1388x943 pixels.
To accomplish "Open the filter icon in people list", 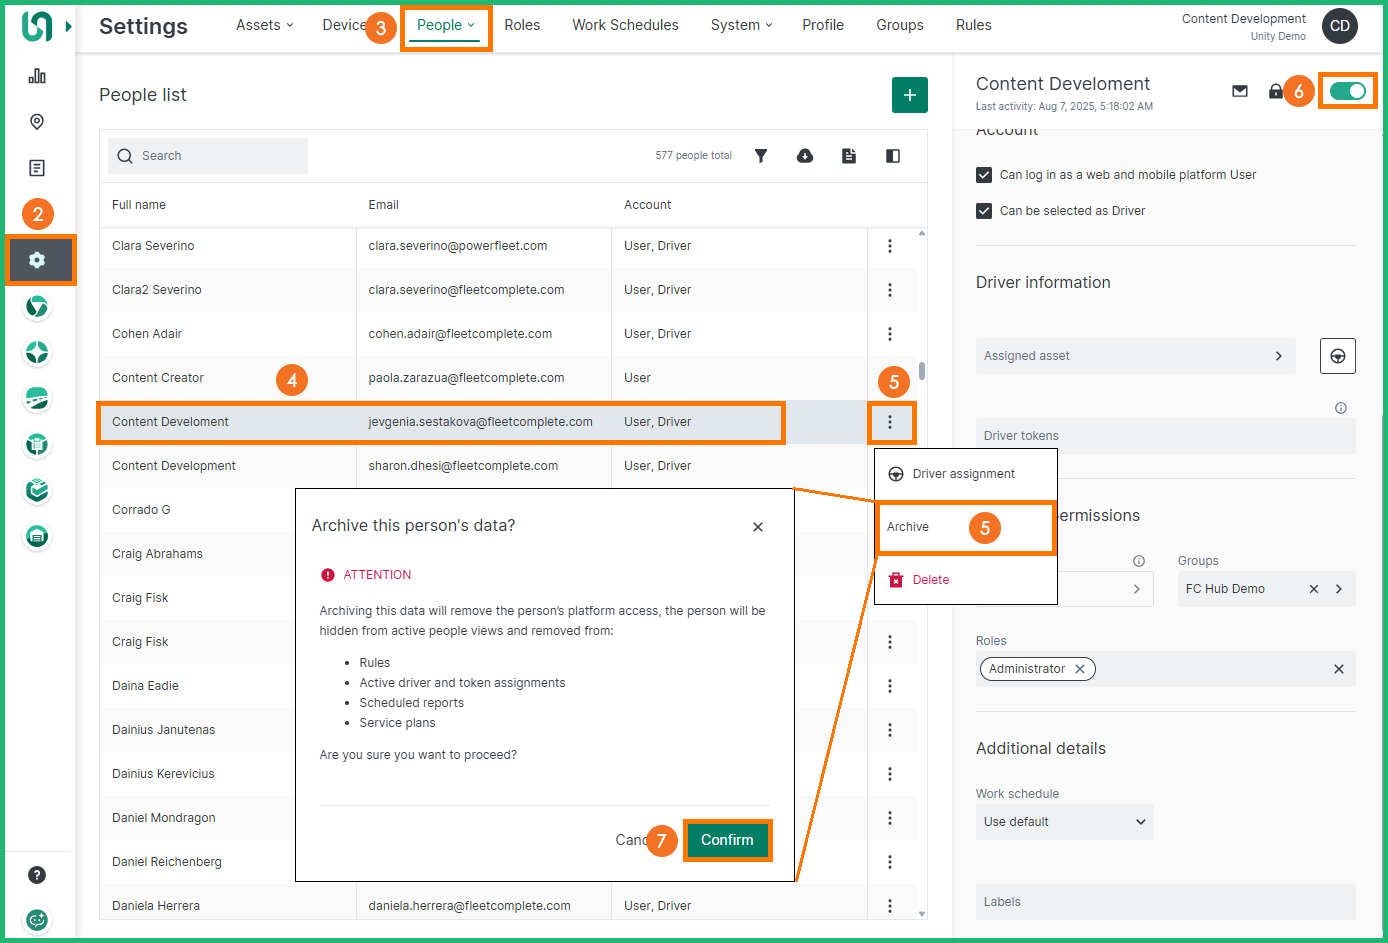I will click(x=761, y=156).
